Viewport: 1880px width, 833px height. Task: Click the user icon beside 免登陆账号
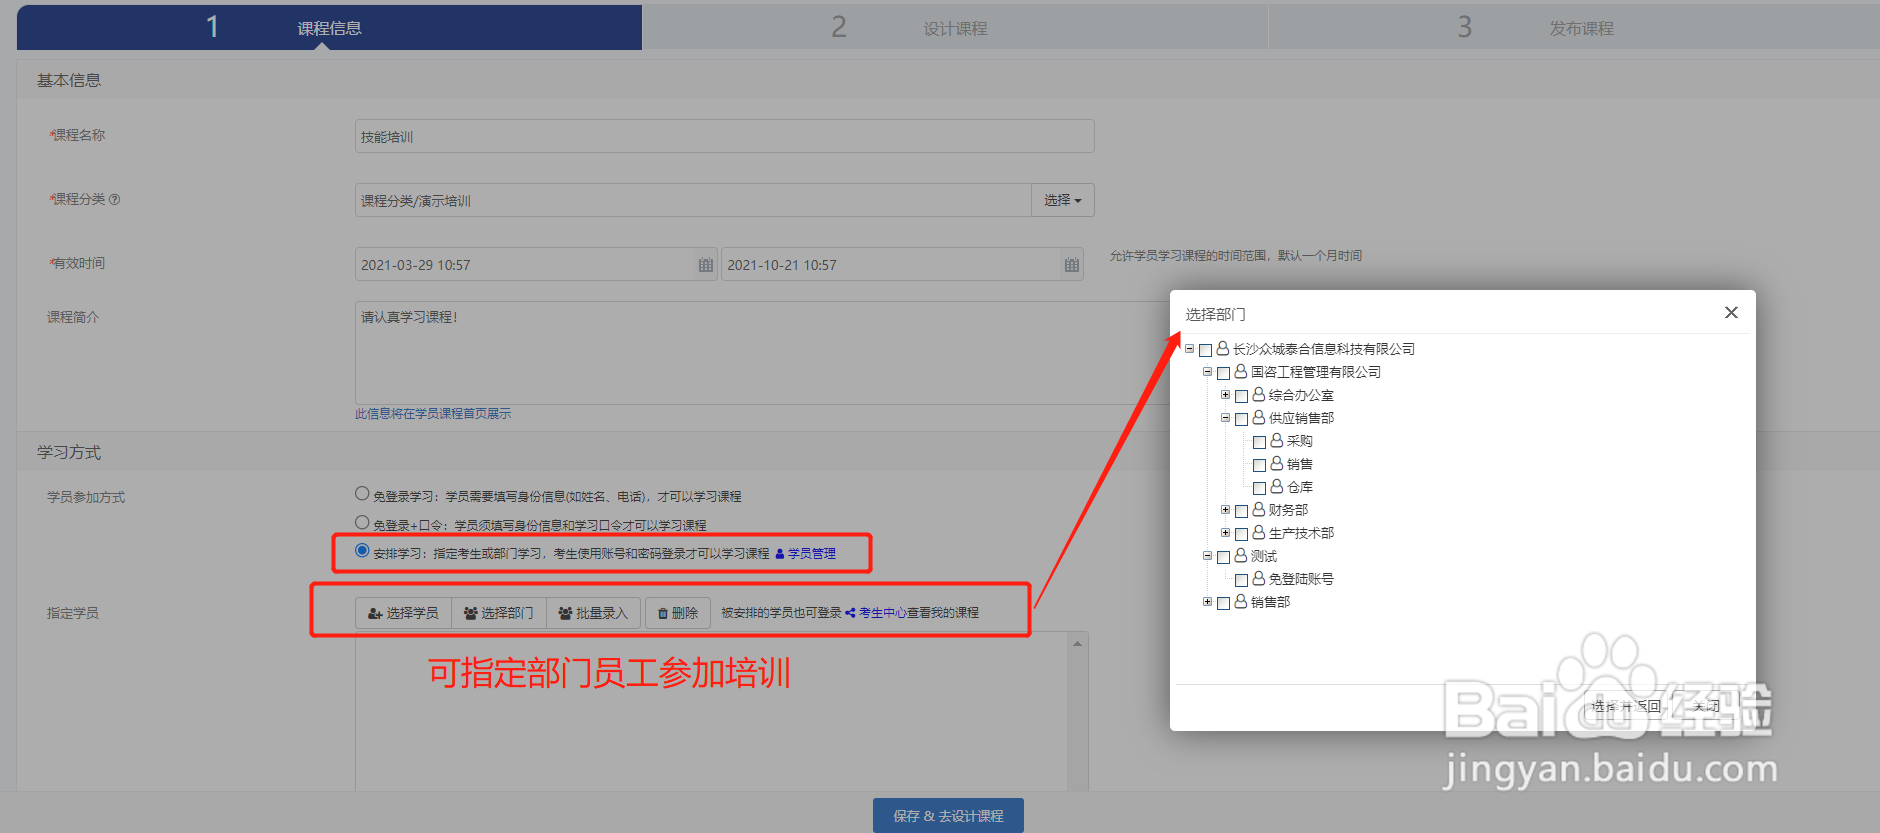tap(1258, 578)
